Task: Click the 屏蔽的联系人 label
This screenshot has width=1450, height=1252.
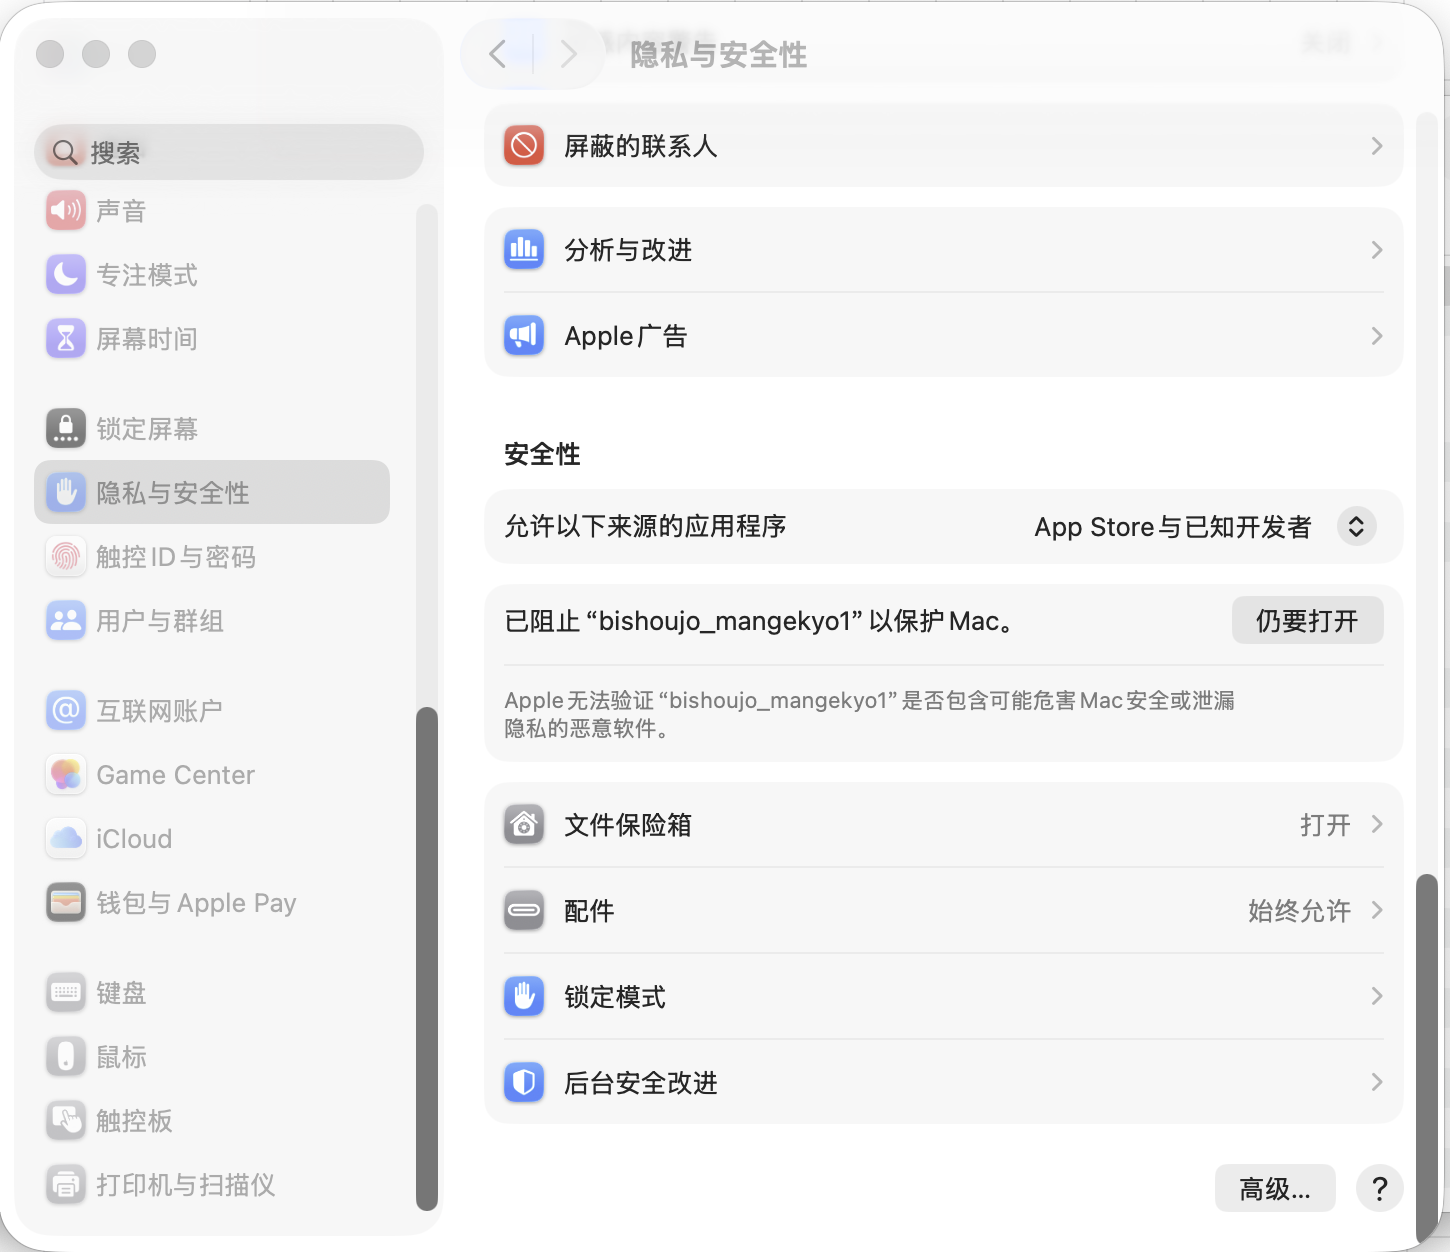Action: tap(641, 147)
